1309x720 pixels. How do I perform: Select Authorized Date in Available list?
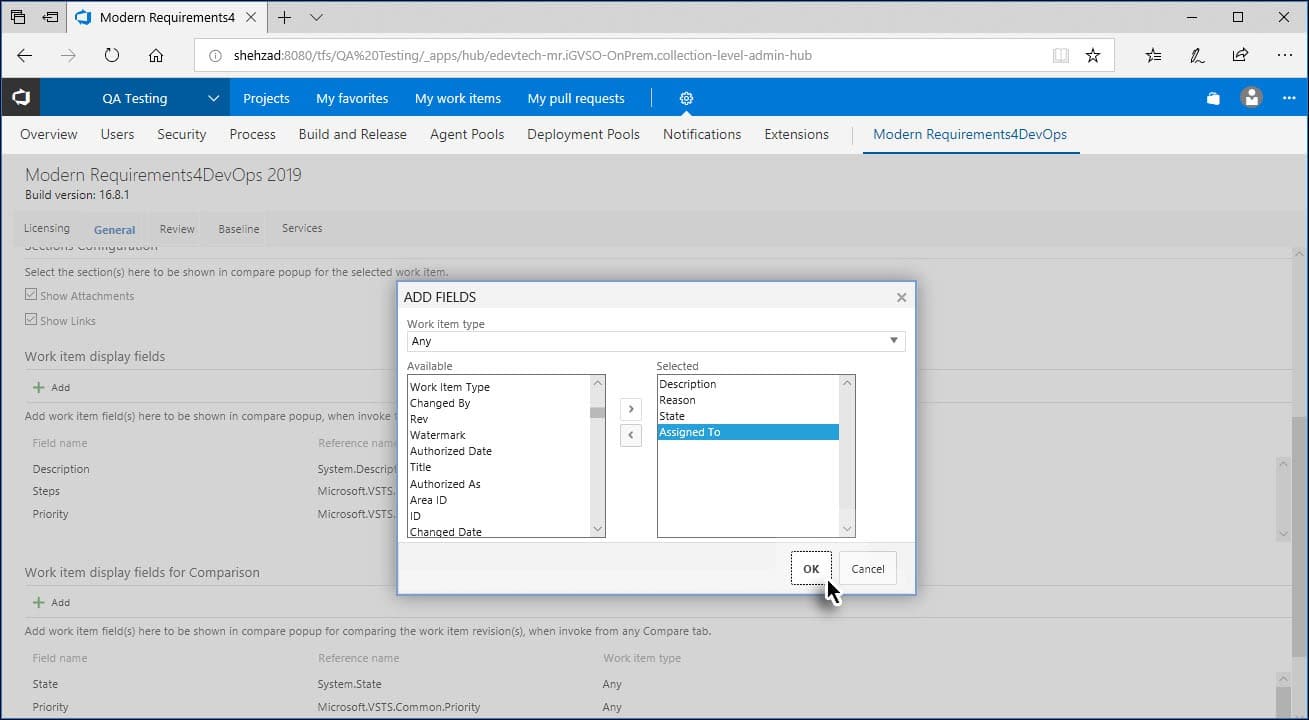[x=451, y=451]
